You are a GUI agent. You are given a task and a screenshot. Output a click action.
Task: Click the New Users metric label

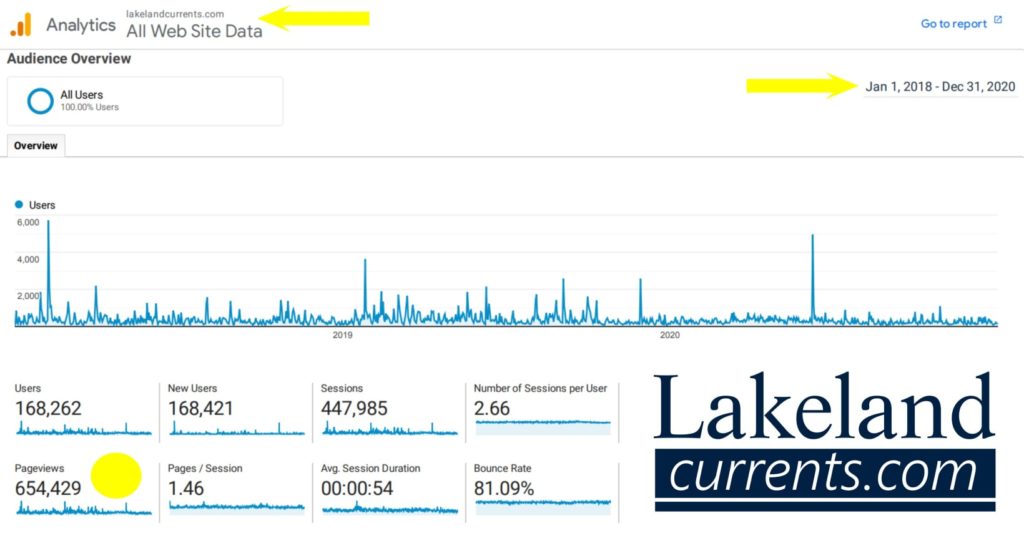tap(192, 388)
